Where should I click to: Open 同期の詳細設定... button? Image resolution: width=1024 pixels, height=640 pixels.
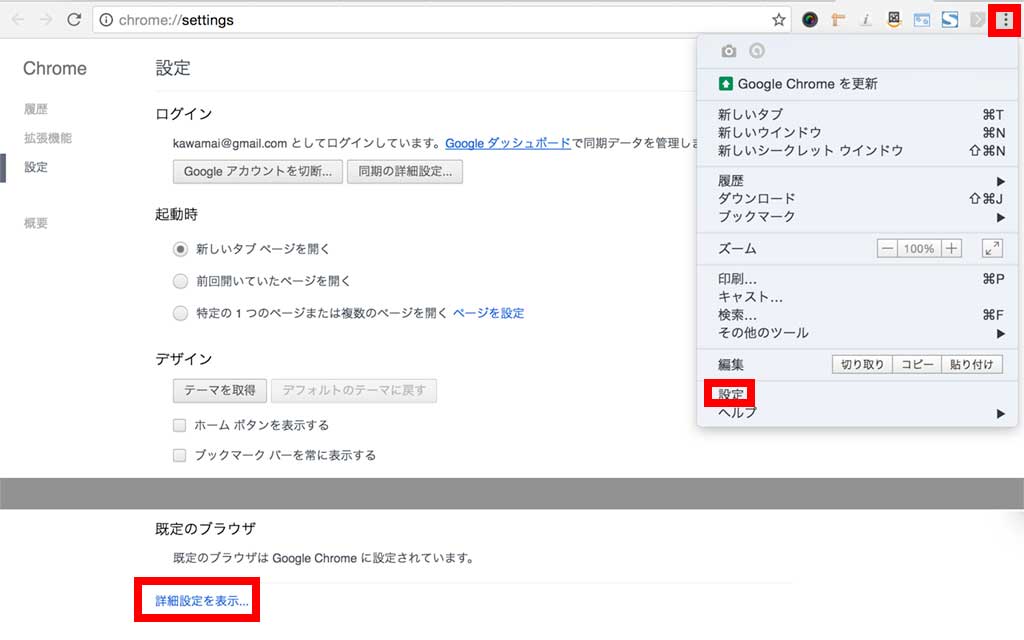(405, 171)
